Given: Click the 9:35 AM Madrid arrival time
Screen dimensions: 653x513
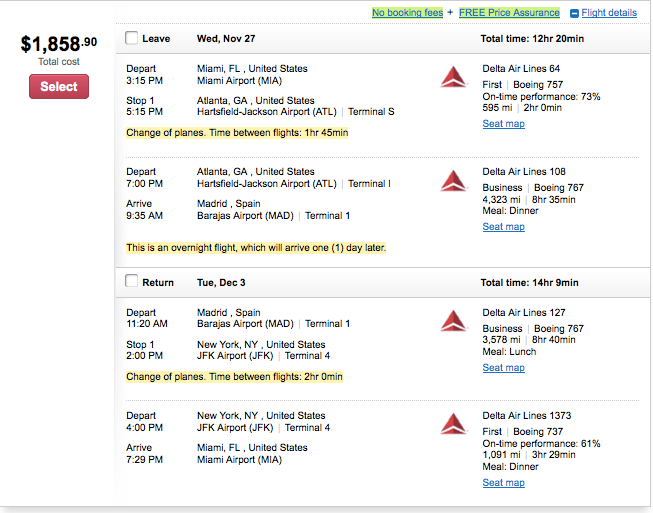Looking at the screenshot, I should [144, 216].
